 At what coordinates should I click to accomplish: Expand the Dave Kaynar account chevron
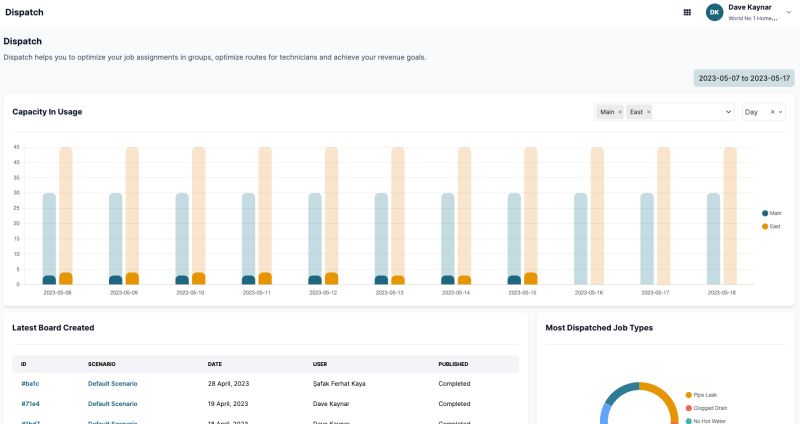(788, 12)
